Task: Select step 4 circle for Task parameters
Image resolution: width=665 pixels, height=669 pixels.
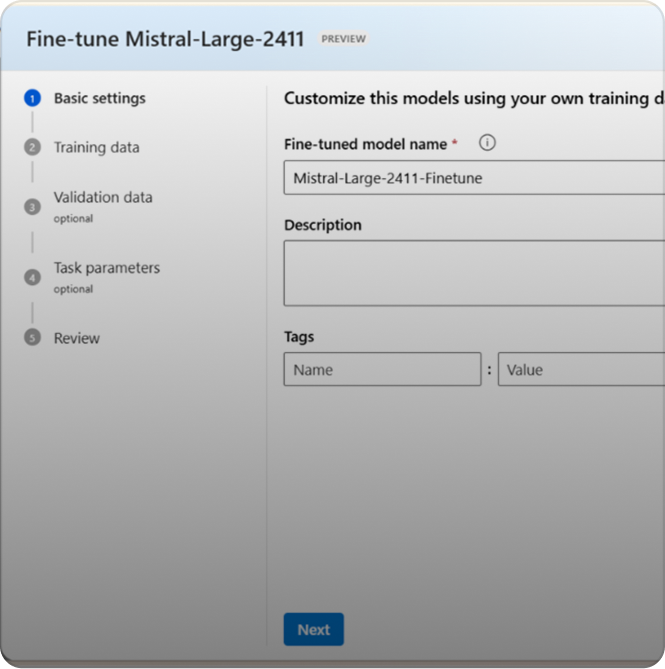Action: click(x=32, y=277)
